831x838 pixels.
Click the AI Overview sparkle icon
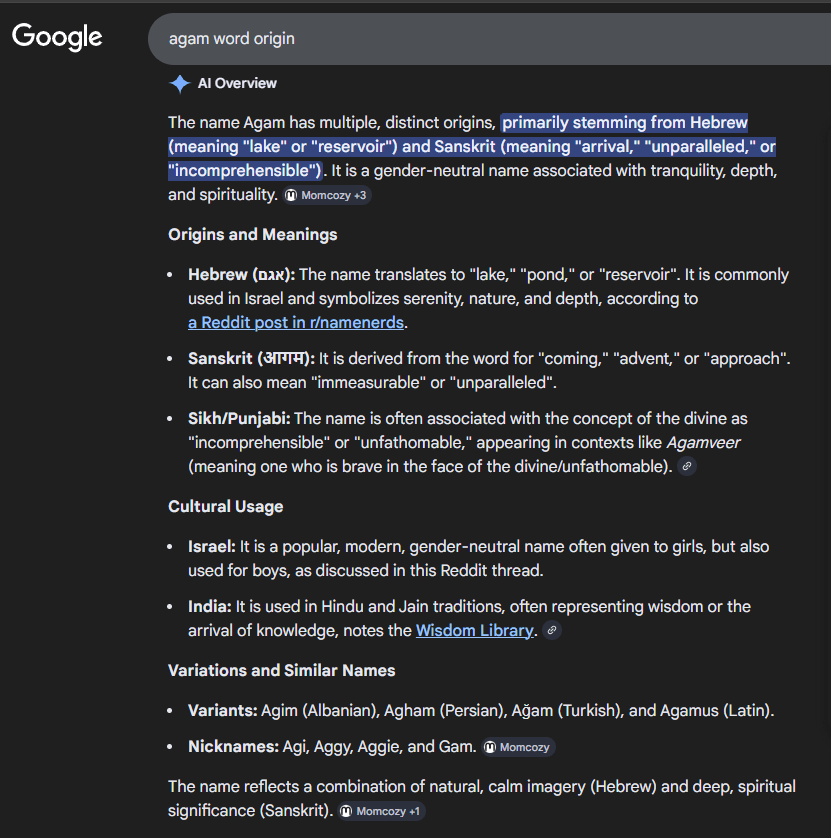tap(179, 84)
